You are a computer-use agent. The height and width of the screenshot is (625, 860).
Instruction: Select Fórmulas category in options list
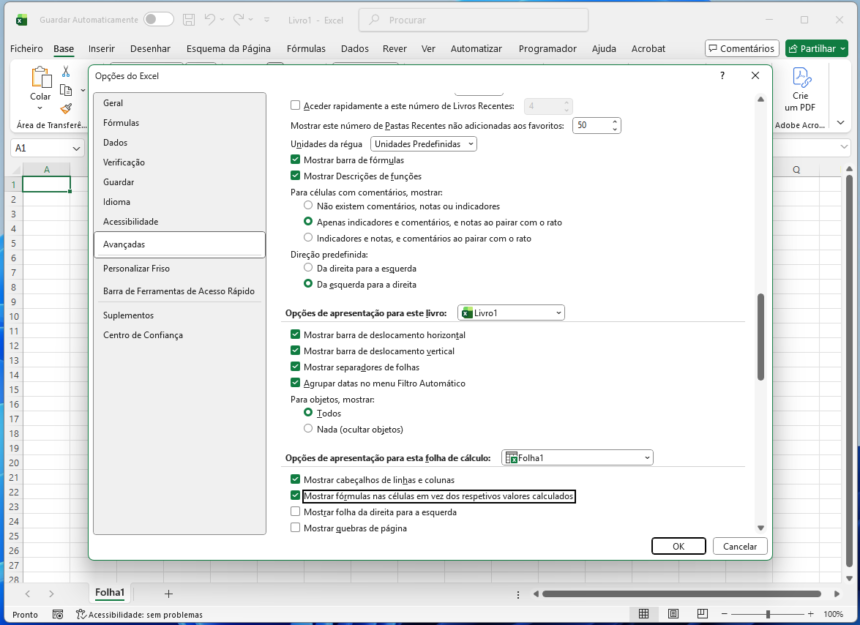121,123
